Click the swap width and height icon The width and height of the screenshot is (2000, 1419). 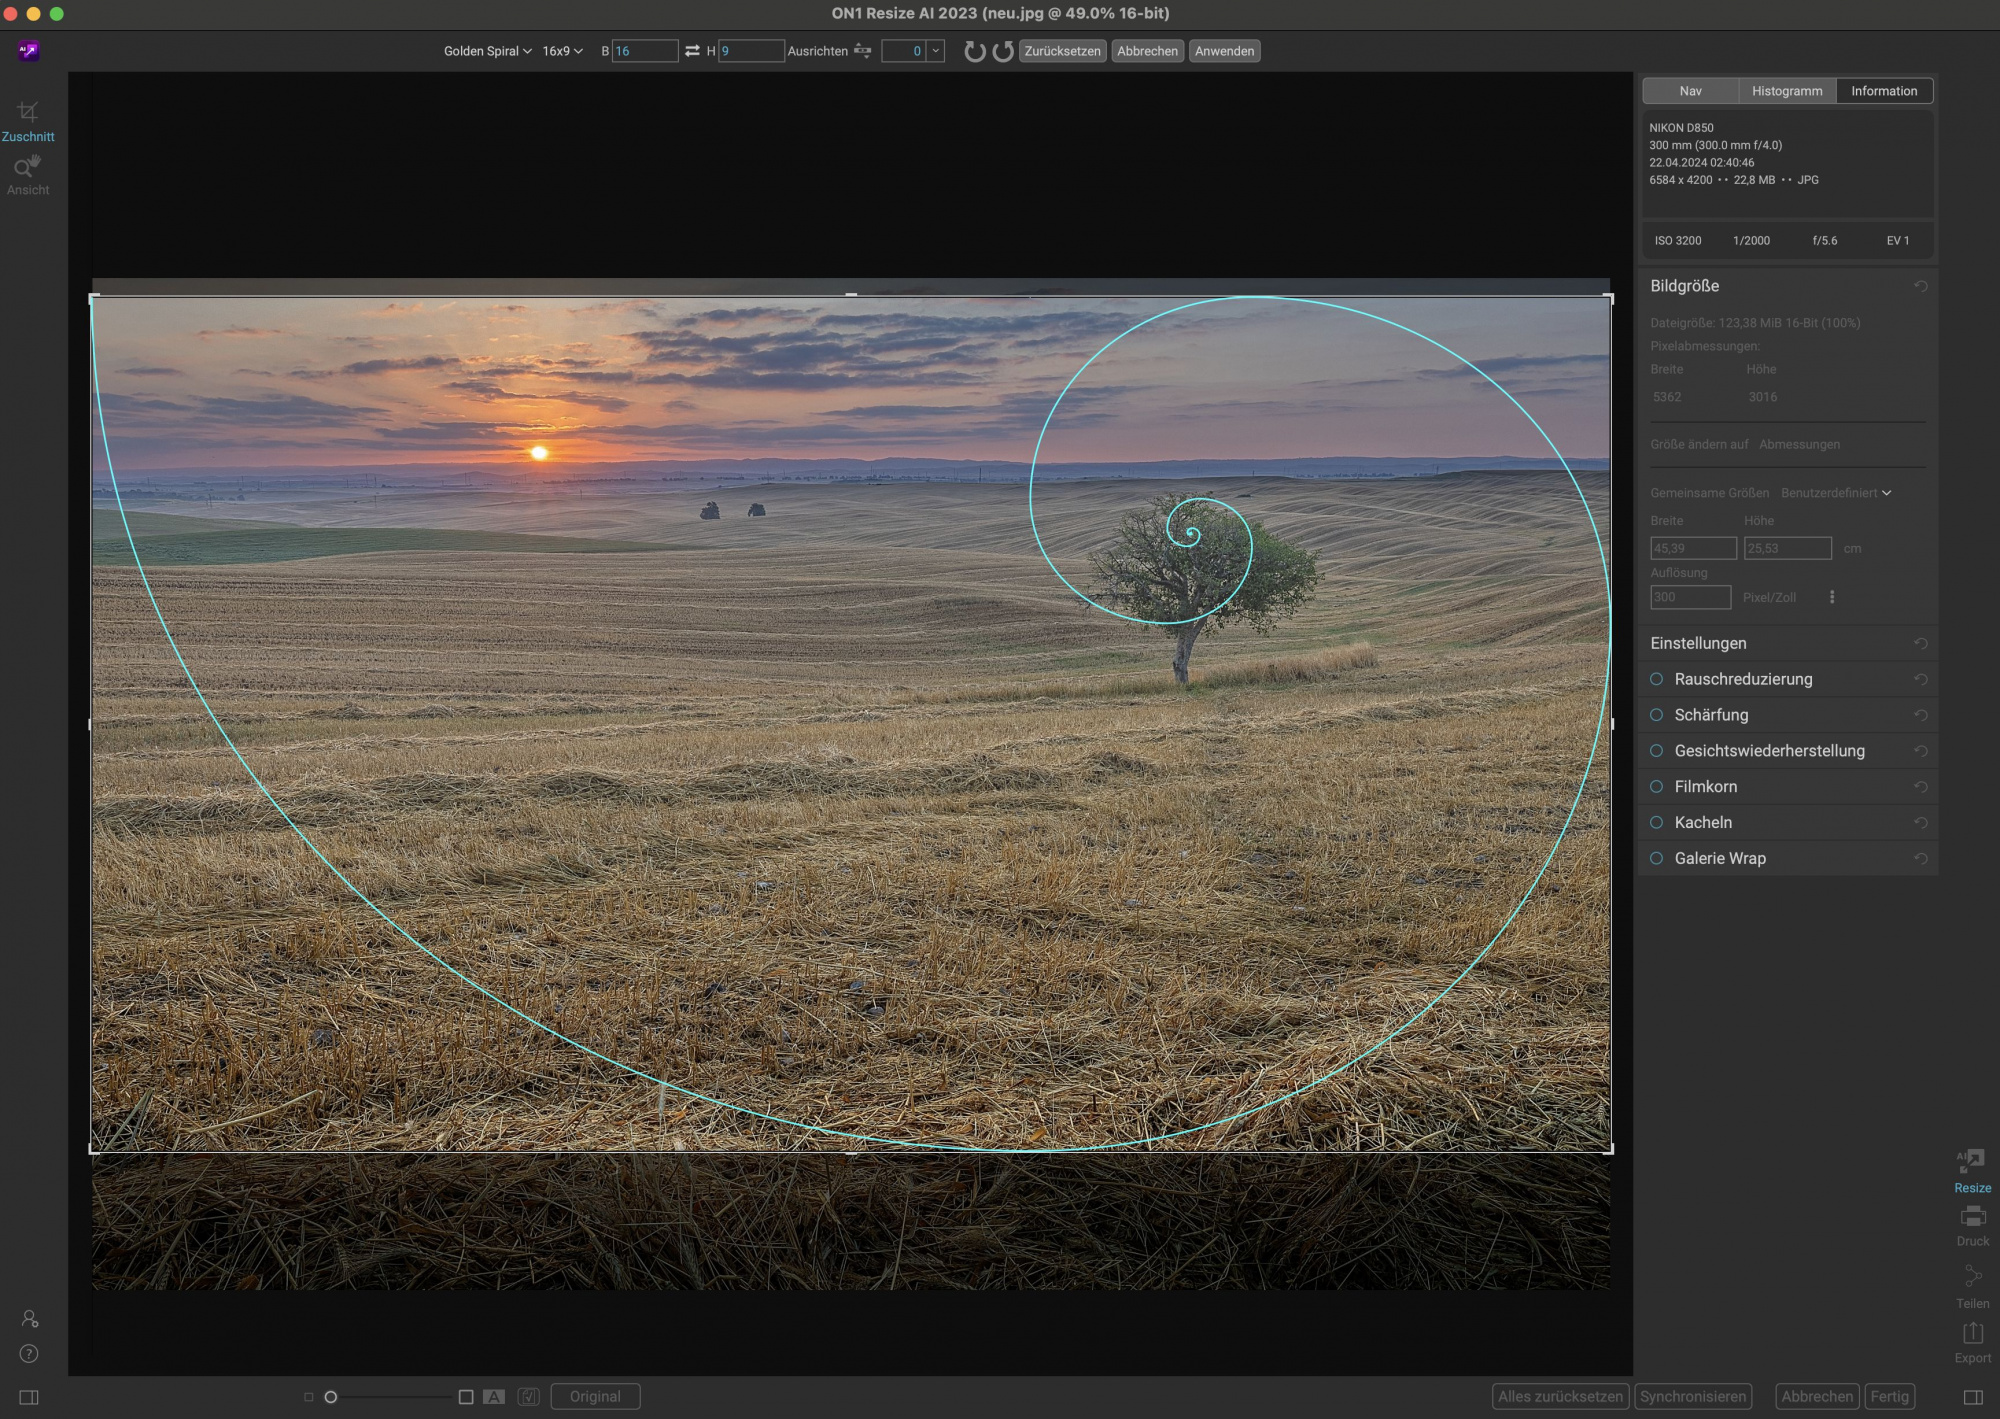[692, 51]
